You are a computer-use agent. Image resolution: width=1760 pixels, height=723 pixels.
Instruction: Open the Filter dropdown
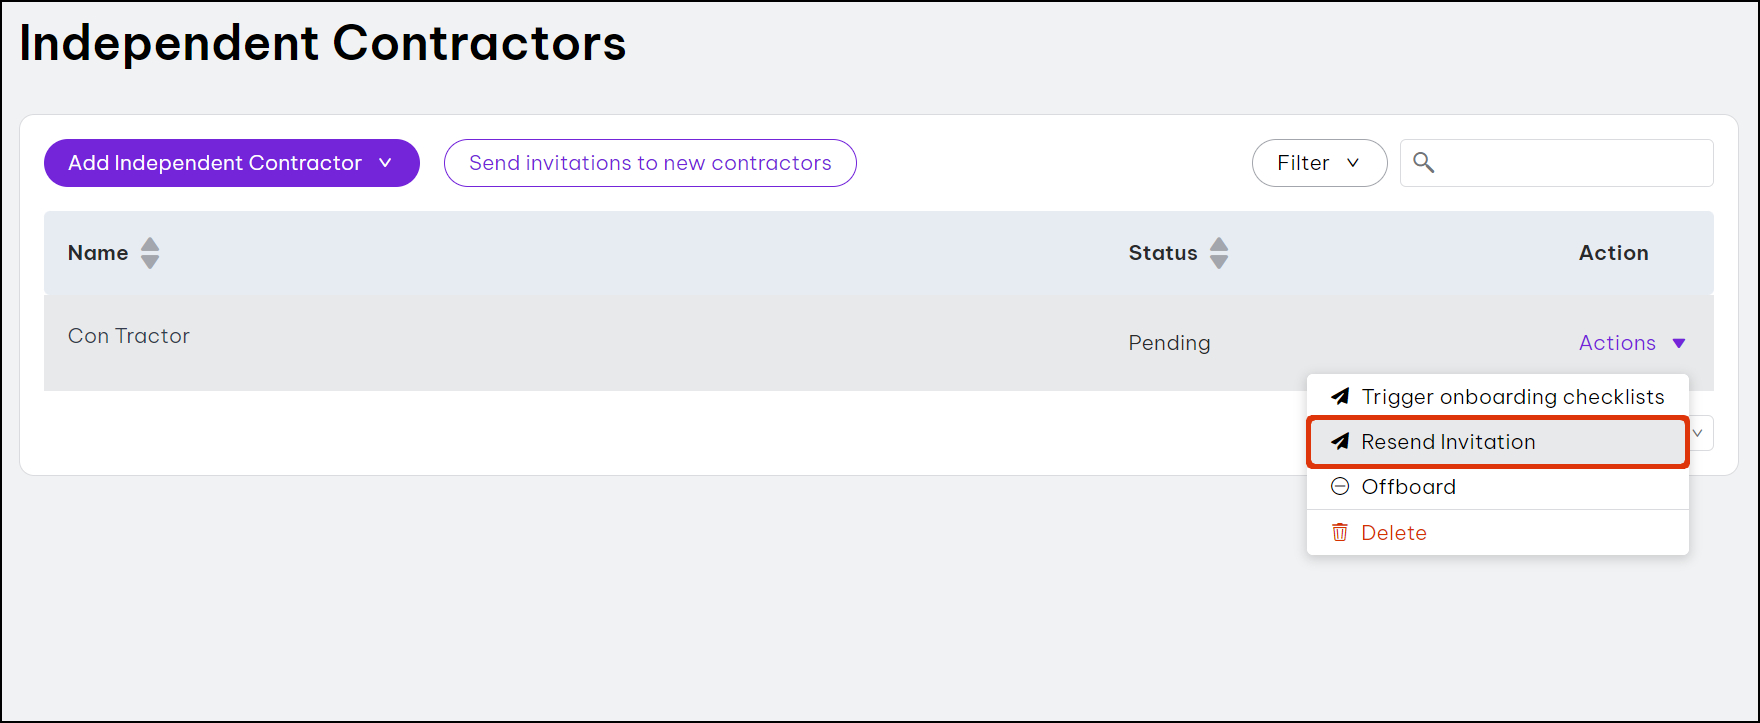point(1319,163)
